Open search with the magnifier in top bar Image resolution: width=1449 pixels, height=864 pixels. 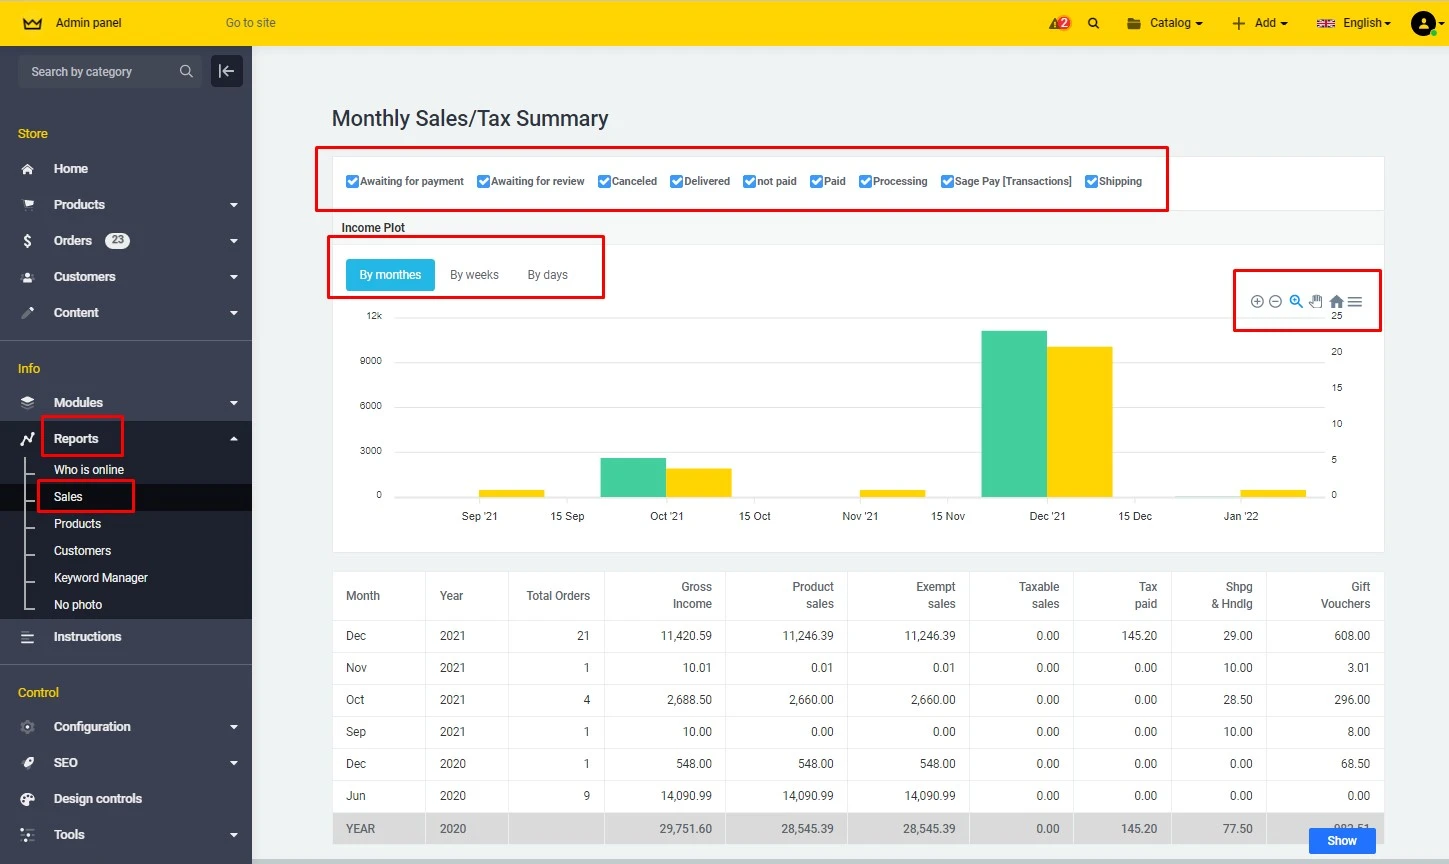tap(1093, 22)
